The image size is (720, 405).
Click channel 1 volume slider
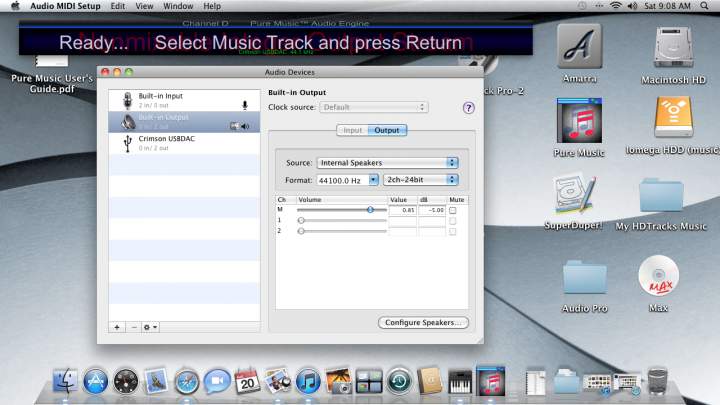342,220
